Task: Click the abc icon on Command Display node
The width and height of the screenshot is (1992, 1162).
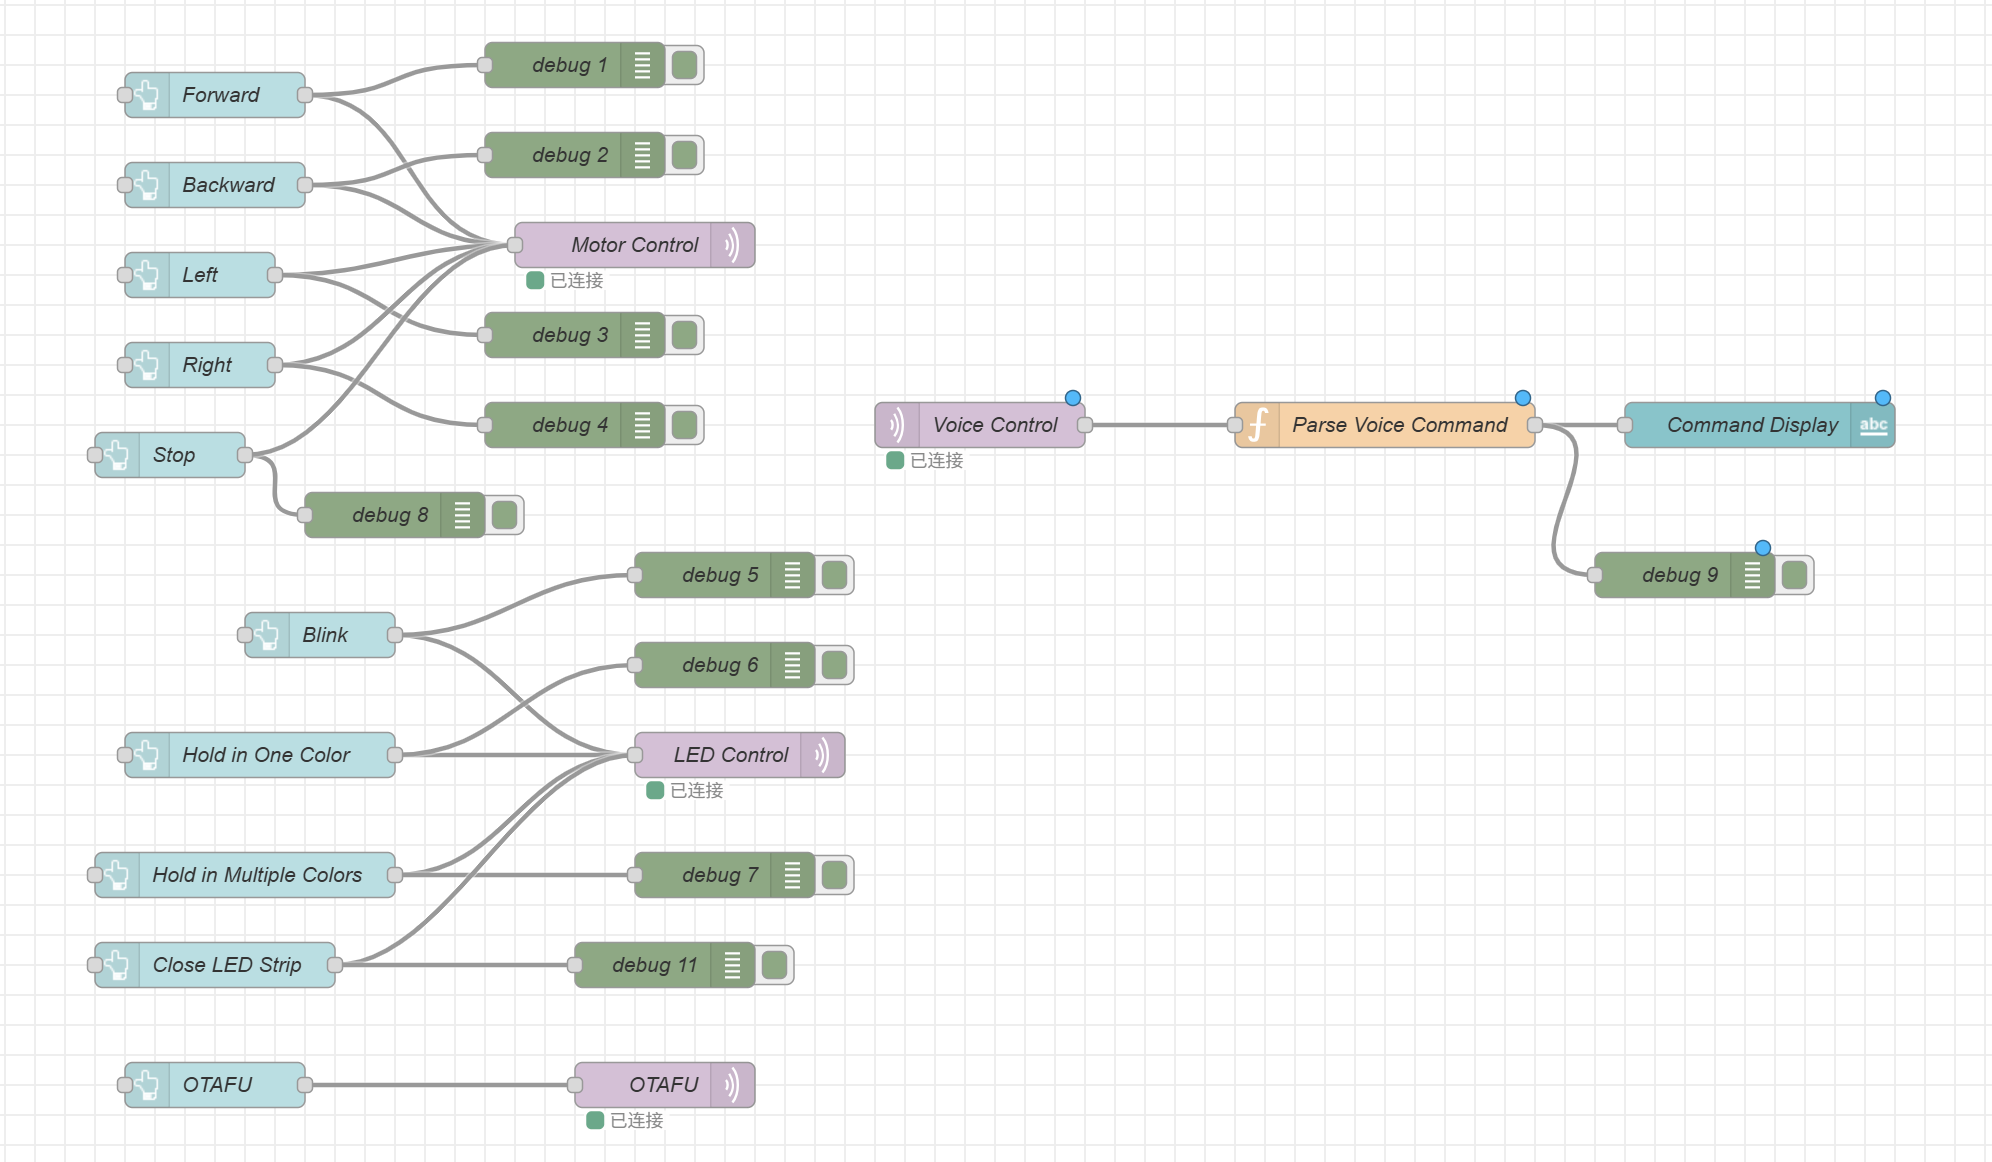Action: tap(1873, 425)
